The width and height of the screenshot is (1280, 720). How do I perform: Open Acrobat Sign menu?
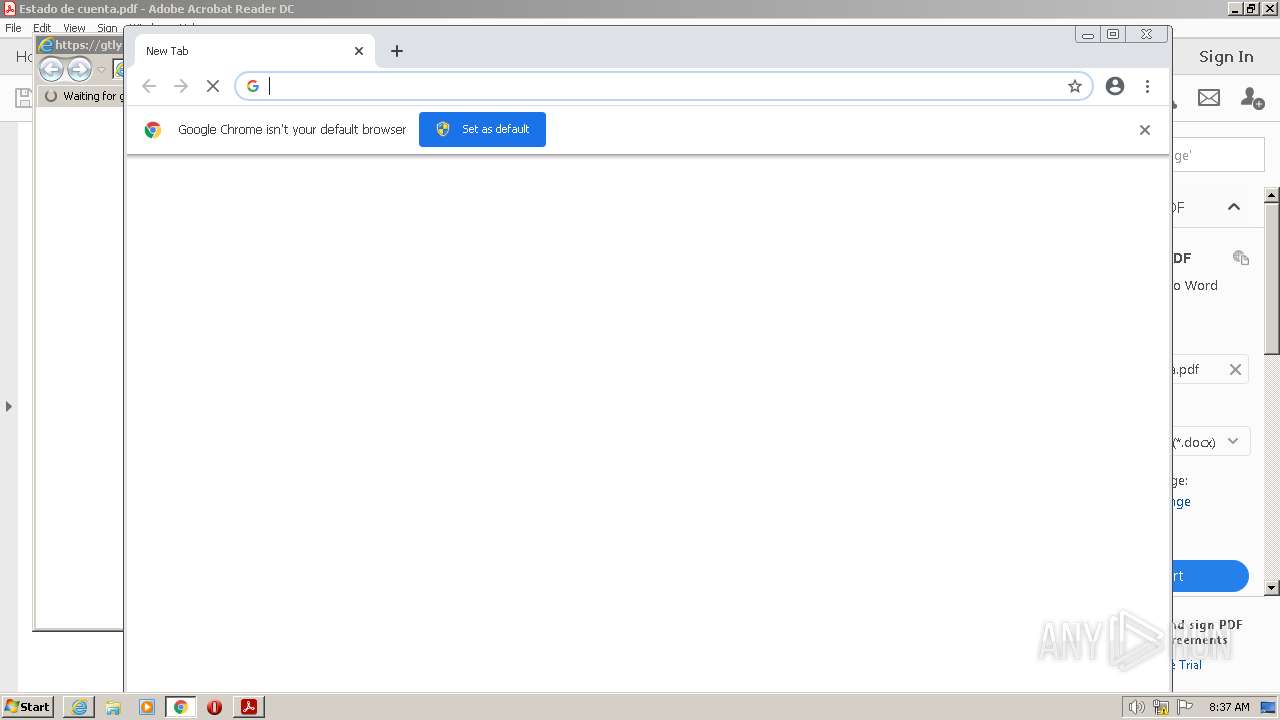(106, 28)
